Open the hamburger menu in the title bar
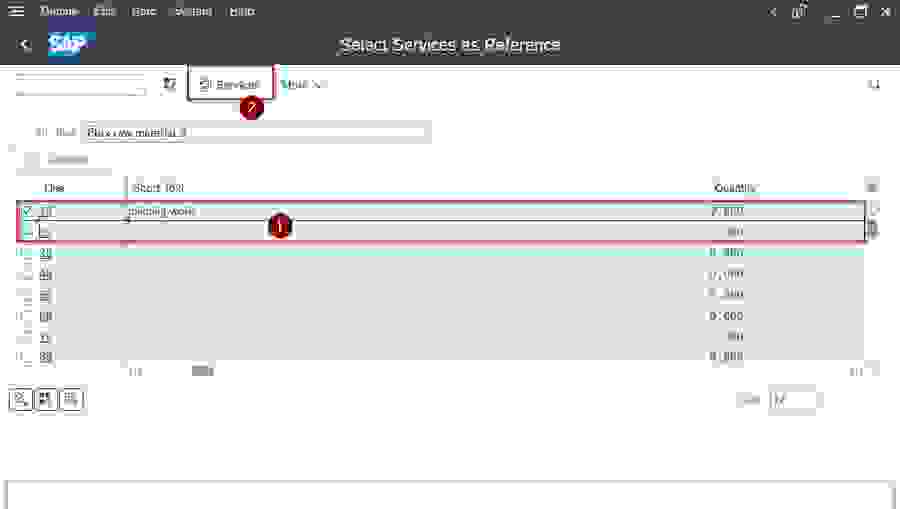This screenshot has width=900, height=509. pyautogui.click(x=16, y=12)
